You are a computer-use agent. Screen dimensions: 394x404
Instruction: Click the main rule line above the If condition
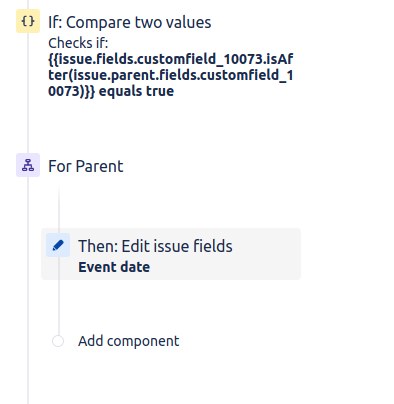(x=28, y=4)
